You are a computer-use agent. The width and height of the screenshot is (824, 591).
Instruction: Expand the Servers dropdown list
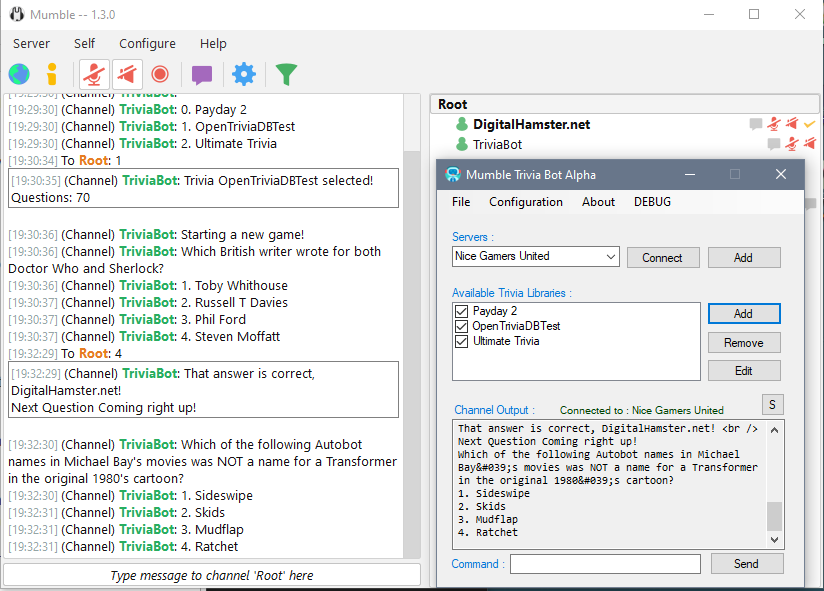click(610, 257)
